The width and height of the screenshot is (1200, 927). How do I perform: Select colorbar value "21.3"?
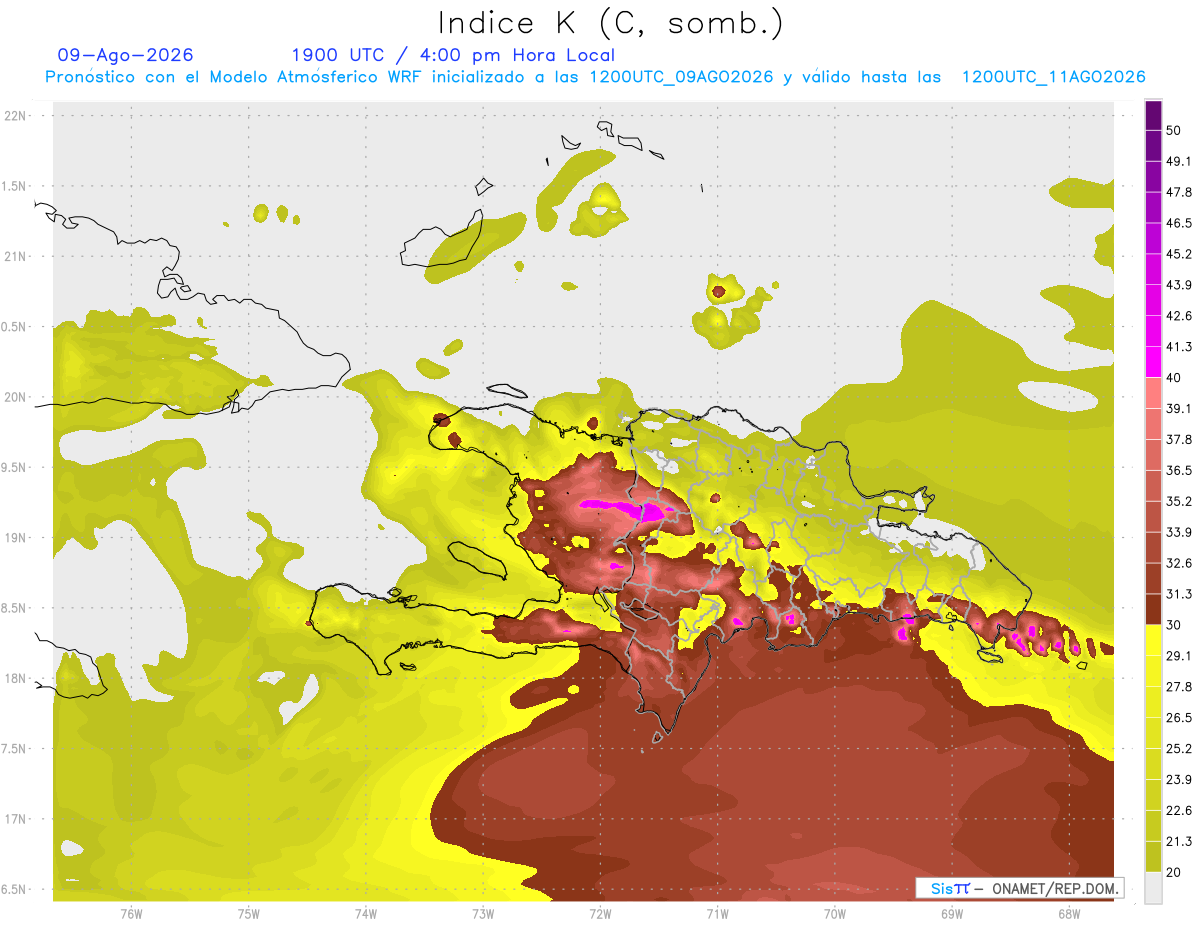coord(1179,842)
